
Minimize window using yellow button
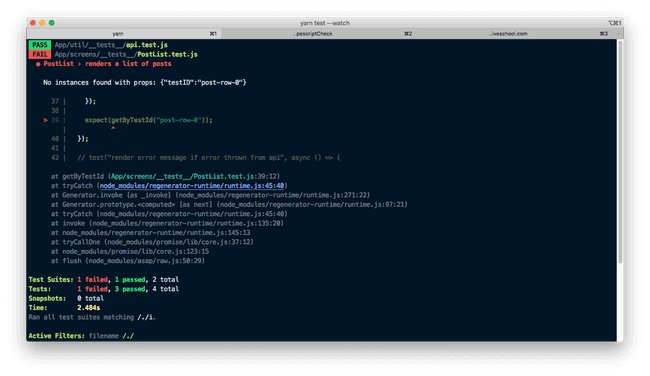[42, 23]
